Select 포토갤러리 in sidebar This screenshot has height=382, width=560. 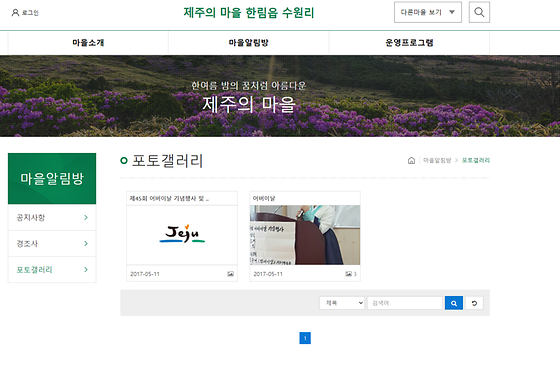coord(52,270)
